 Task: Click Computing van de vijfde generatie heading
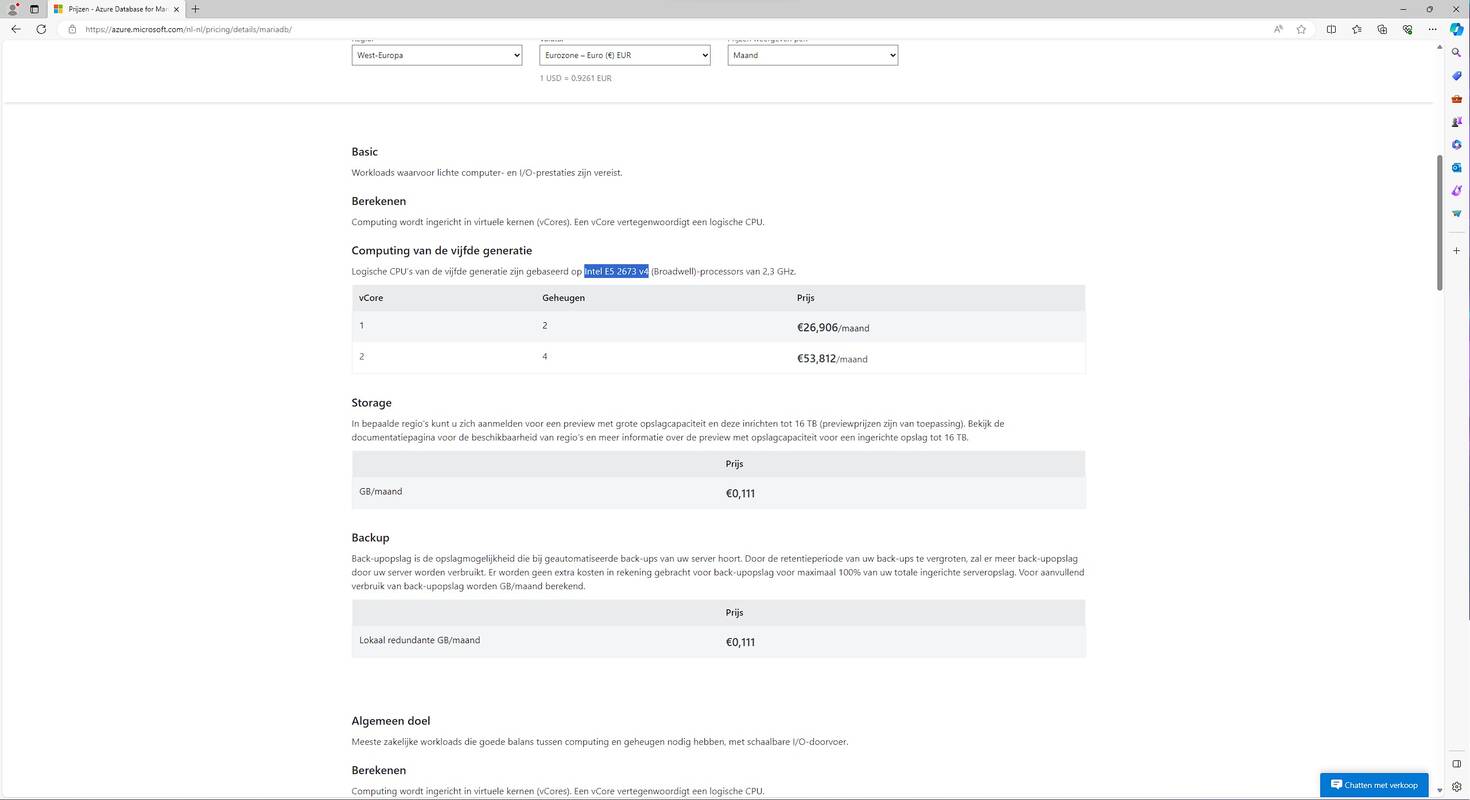(442, 251)
